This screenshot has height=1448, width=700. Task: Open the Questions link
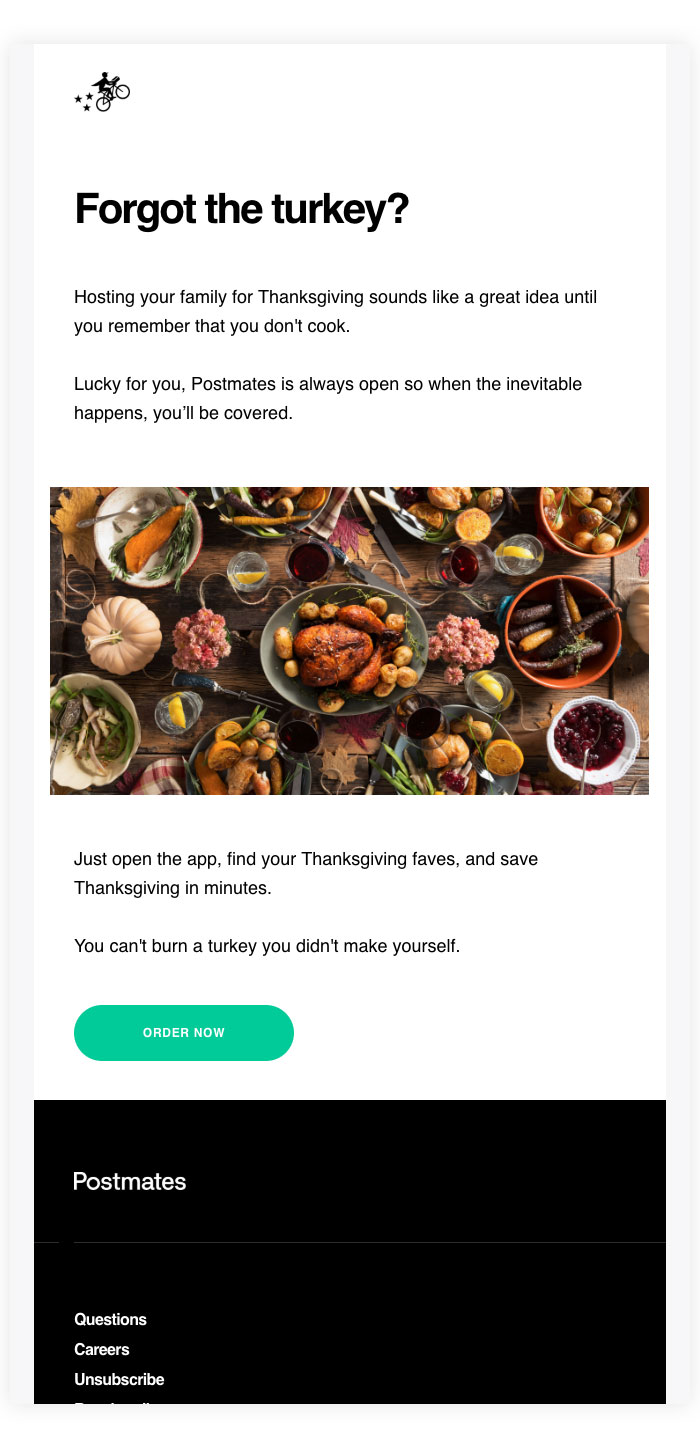coord(110,1319)
